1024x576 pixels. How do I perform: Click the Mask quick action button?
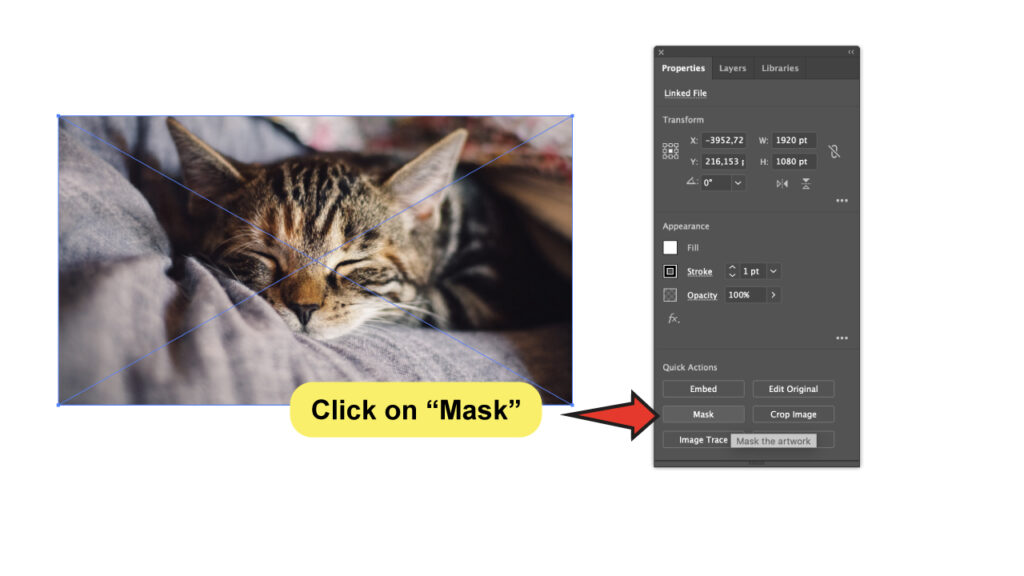[702, 414]
